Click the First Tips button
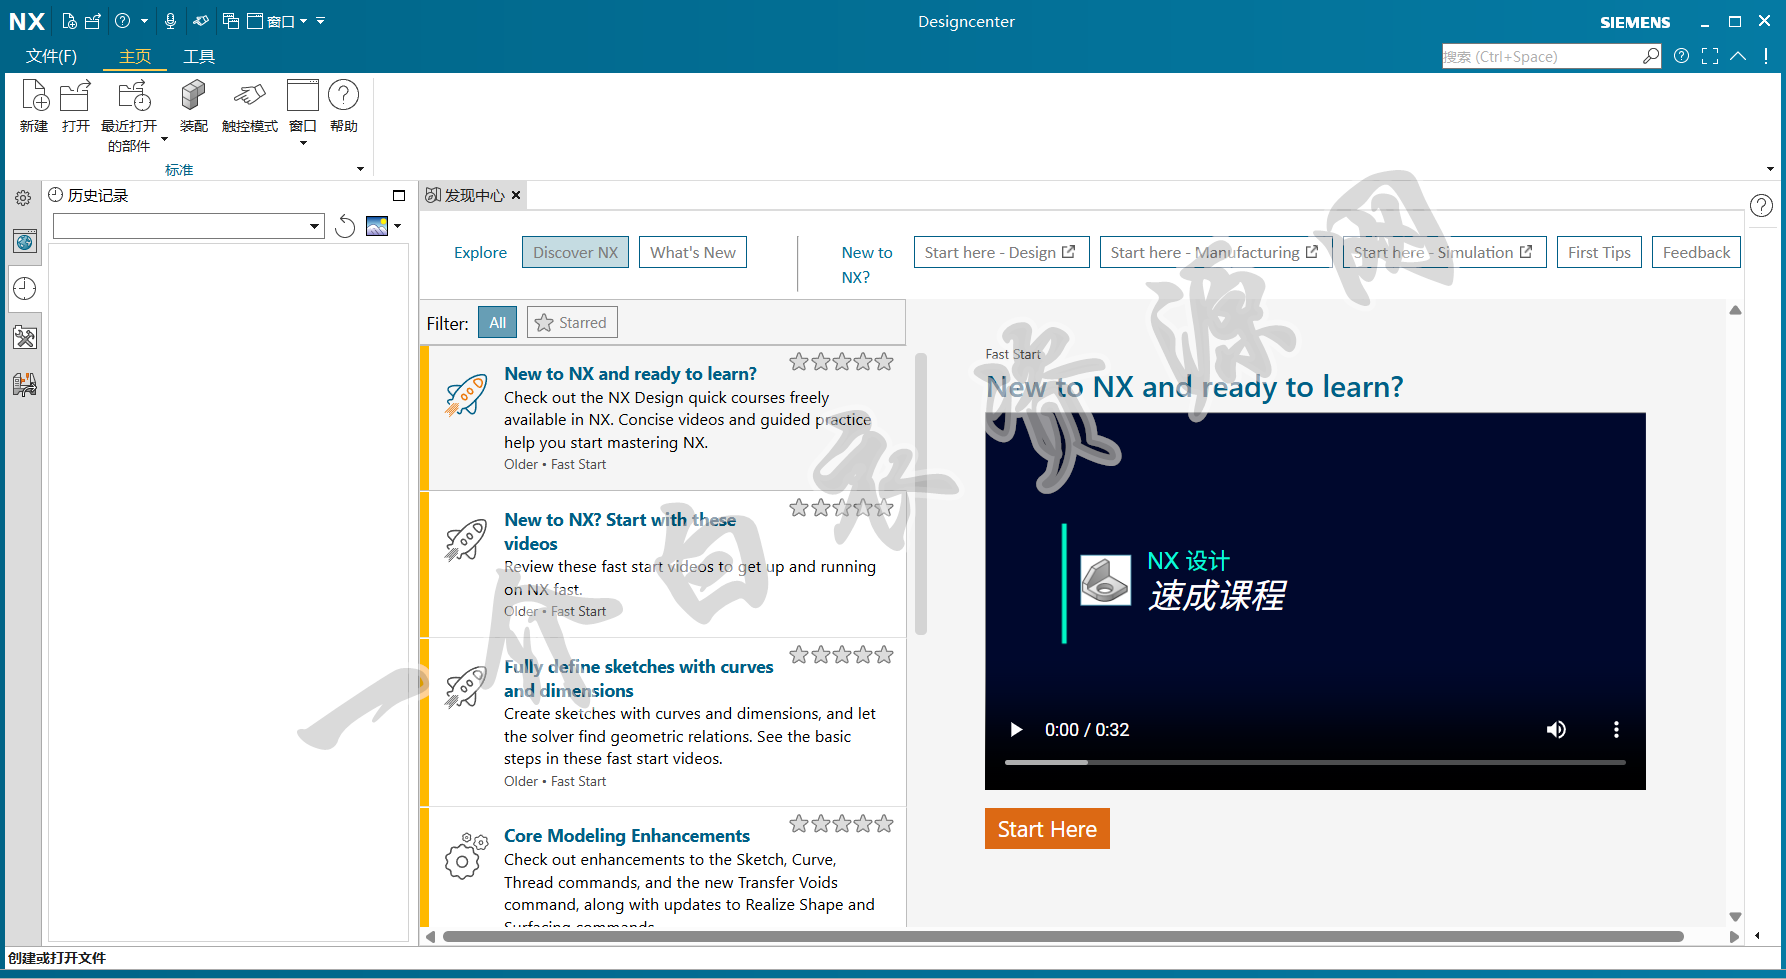The width and height of the screenshot is (1786, 979). 1599,252
